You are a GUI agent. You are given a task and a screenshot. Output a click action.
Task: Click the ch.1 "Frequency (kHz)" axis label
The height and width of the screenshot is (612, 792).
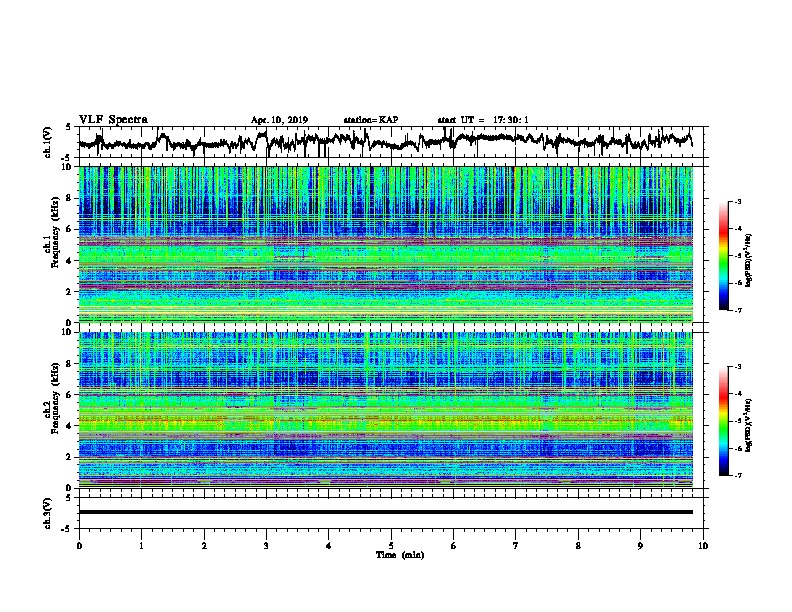pyautogui.click(x=56, y=232)
